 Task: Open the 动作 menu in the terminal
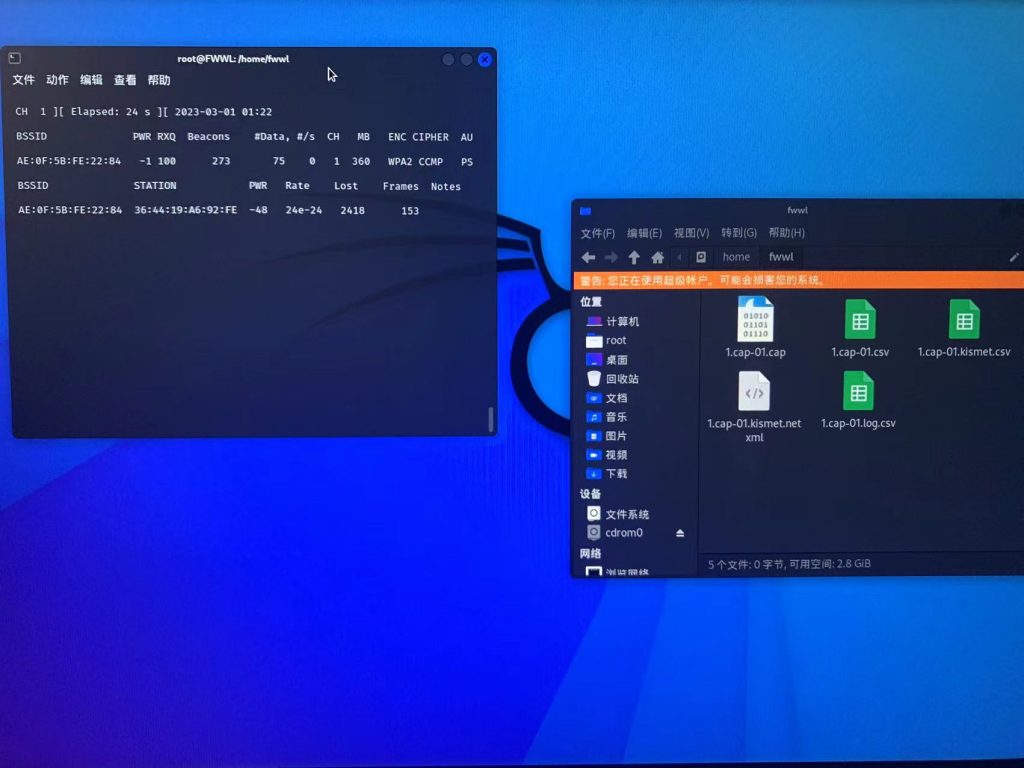tap(57, 80)
